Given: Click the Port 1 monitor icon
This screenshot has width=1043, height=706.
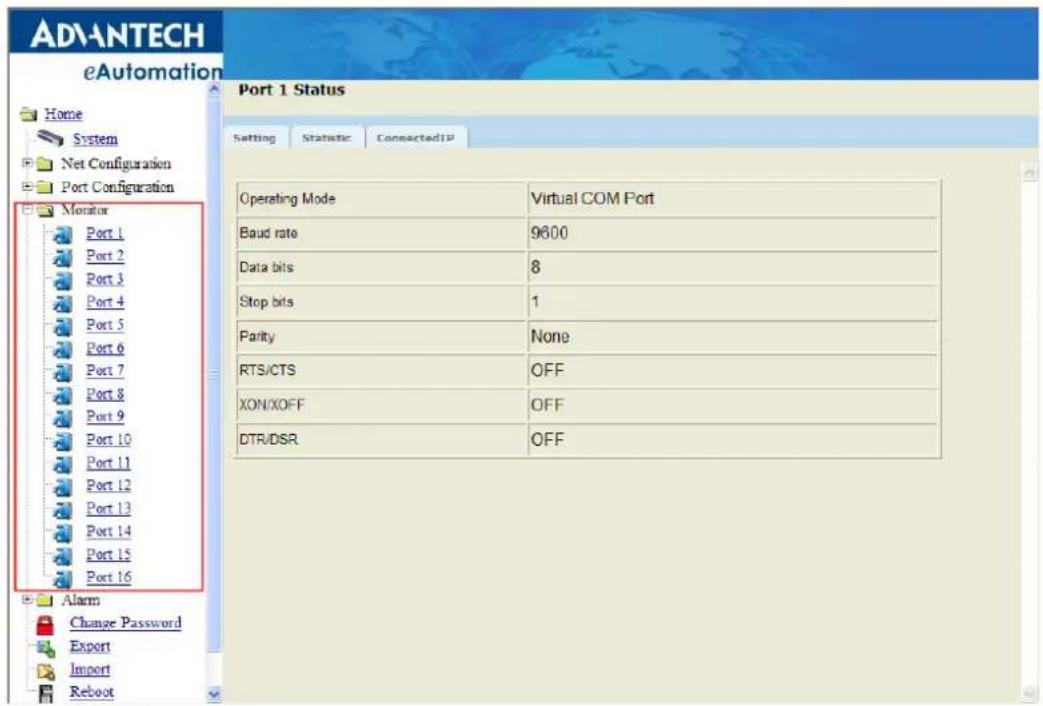Looking at the screenshot, I should point(63,234).
